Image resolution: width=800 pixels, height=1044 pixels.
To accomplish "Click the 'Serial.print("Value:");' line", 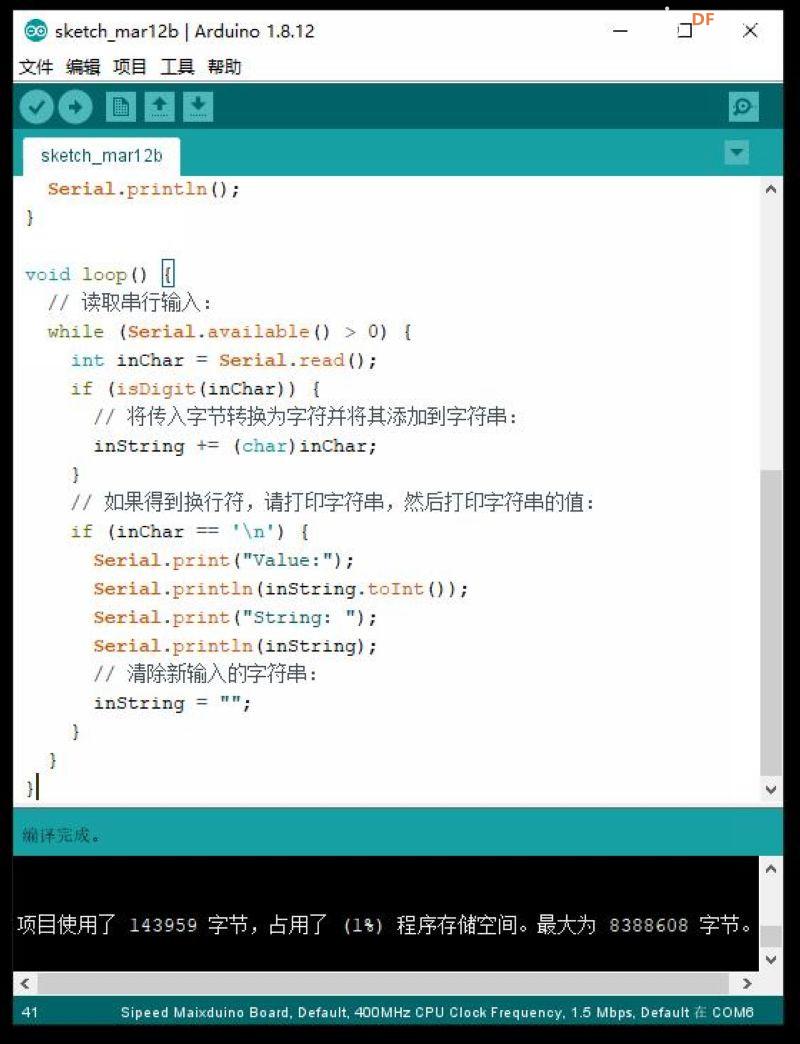I will (x=224, y=560).
